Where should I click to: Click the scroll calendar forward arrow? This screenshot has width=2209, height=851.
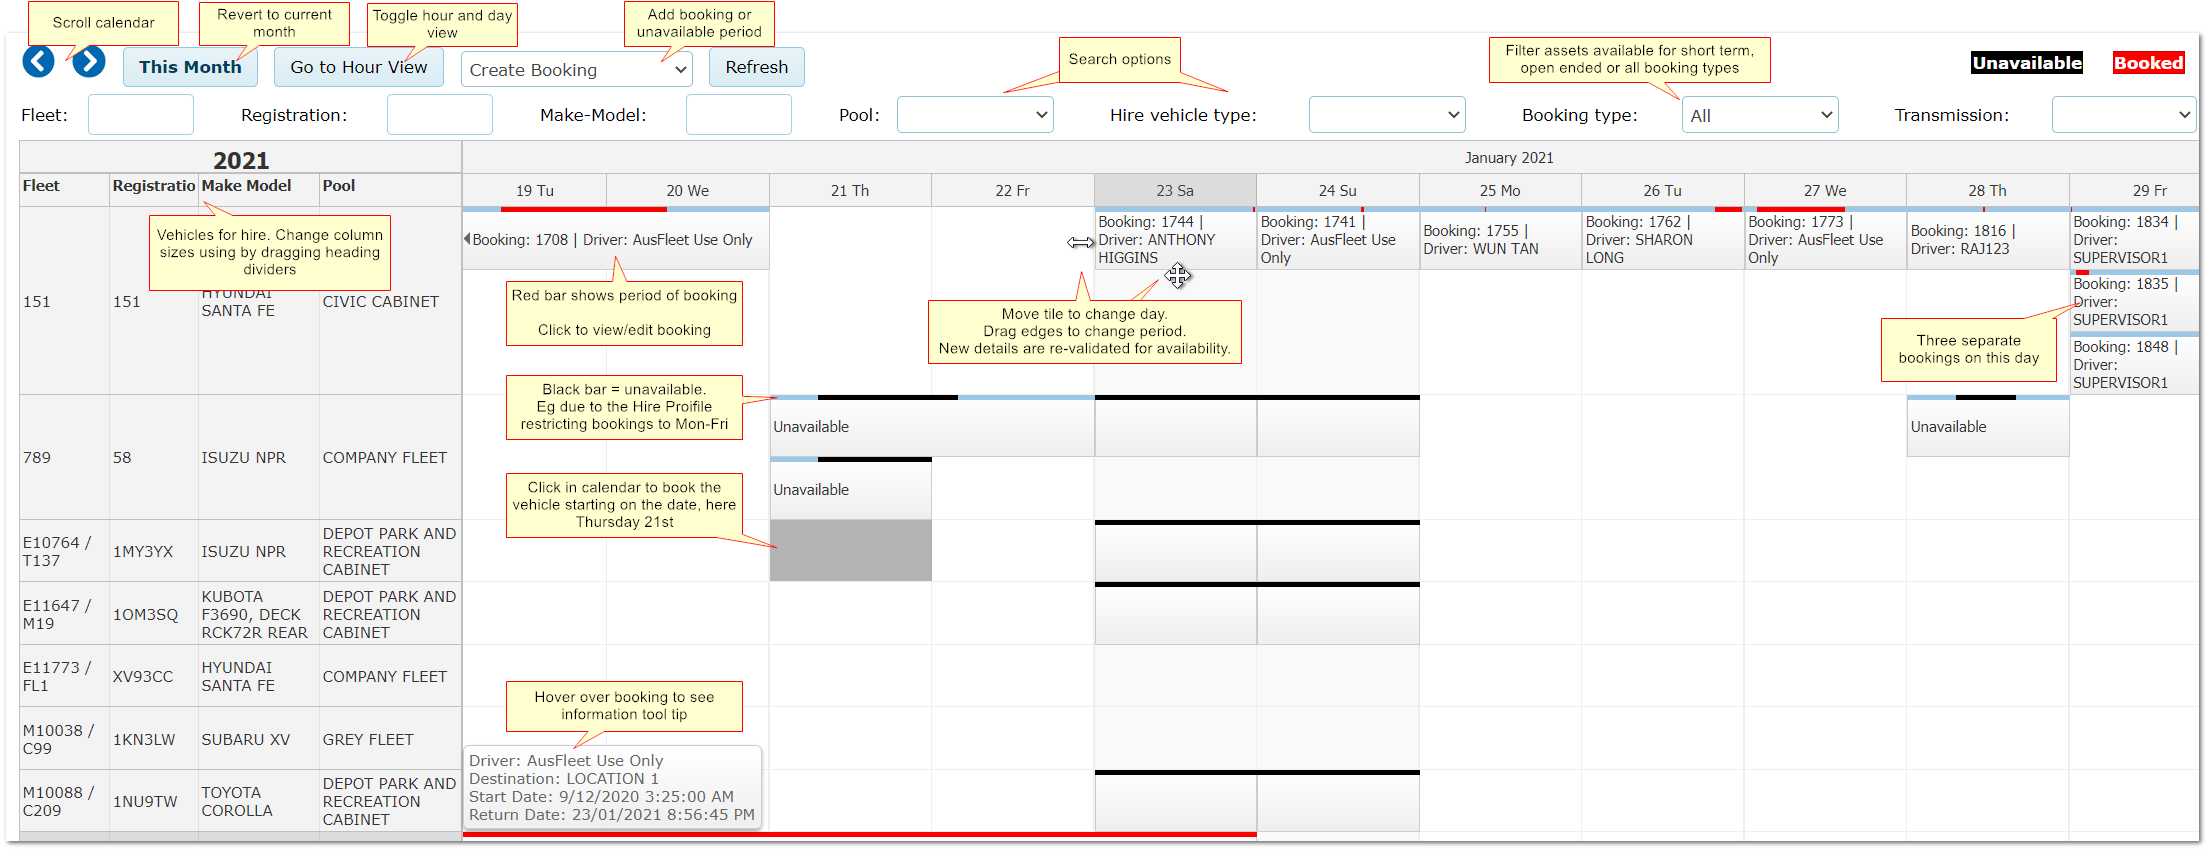pos(89,62)
